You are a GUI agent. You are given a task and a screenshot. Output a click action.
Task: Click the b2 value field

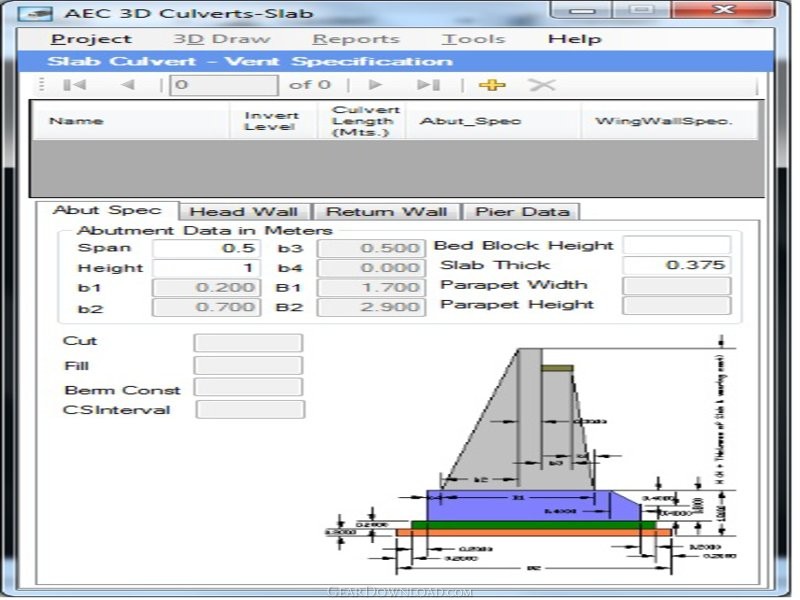tap(206, 307)
